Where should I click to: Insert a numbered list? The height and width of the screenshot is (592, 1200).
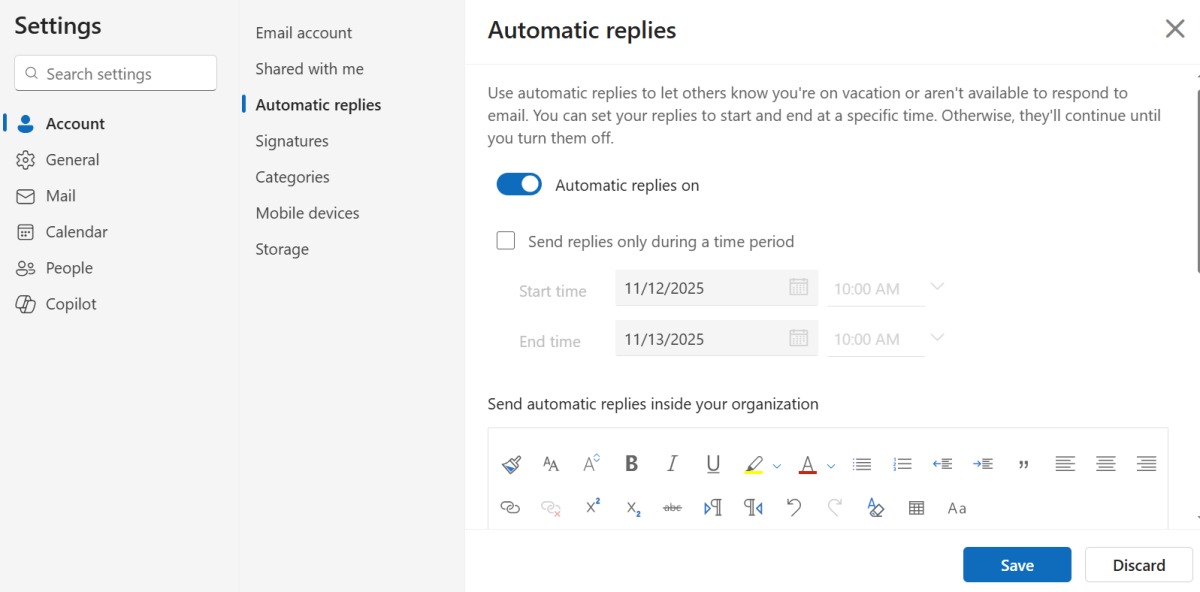901,463
